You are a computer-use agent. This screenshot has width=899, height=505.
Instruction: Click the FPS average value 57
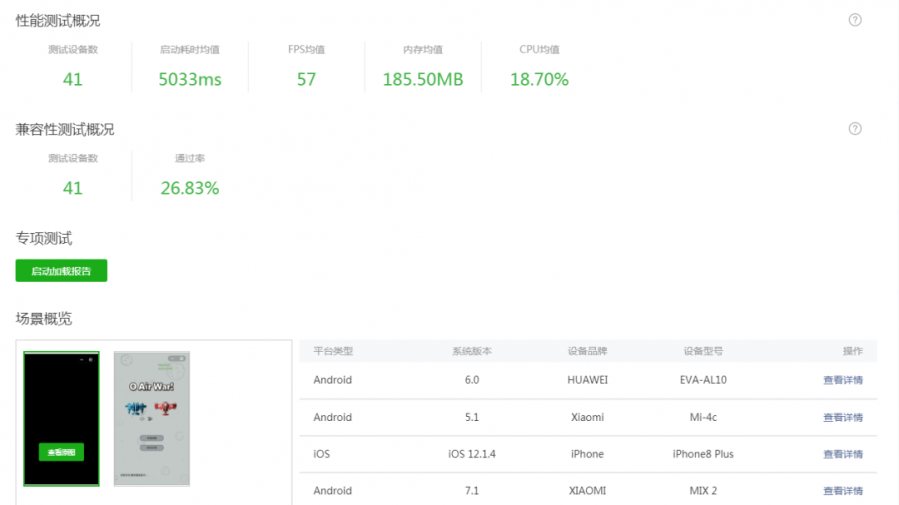pos(306,79)
